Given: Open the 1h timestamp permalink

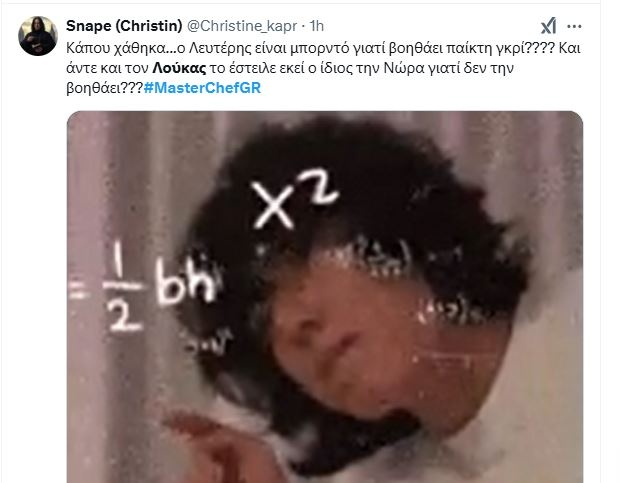Looking at the screenshot, I should pyautogui.click(x=317, y=26).
